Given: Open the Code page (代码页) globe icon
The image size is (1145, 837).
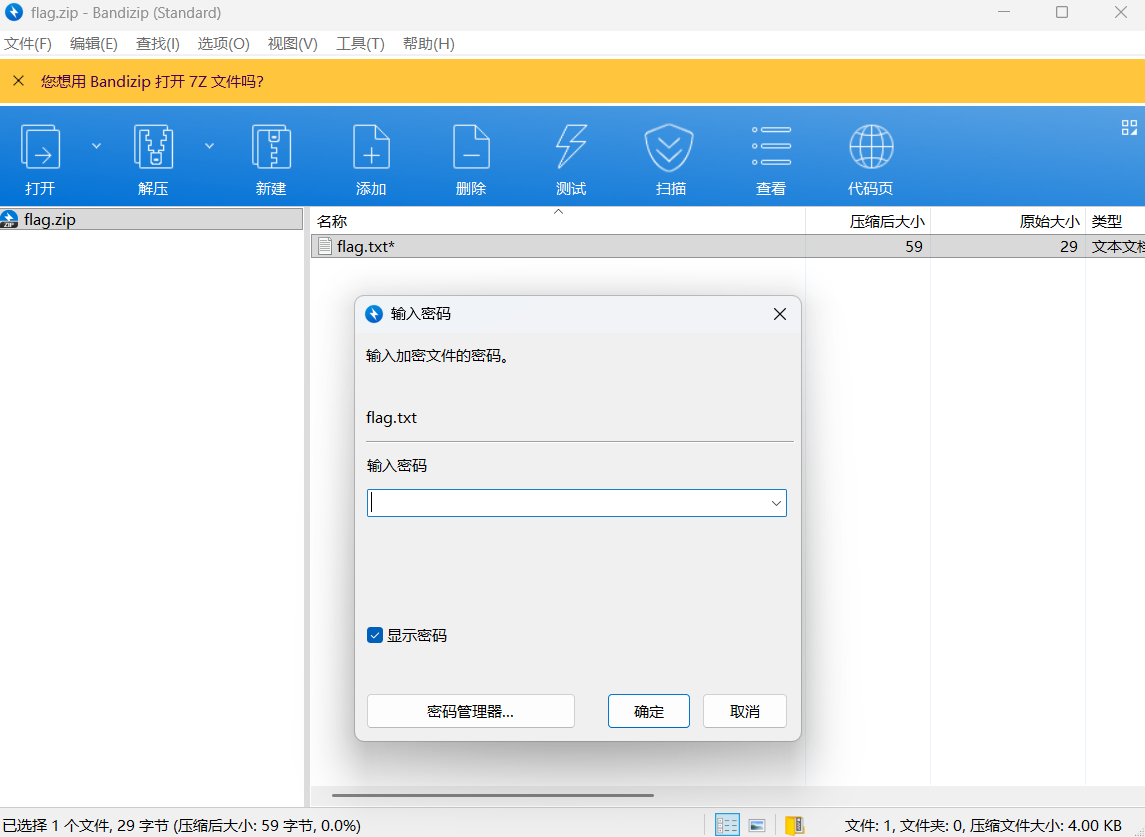Looking at the screenshot, I should coord(870,148).
